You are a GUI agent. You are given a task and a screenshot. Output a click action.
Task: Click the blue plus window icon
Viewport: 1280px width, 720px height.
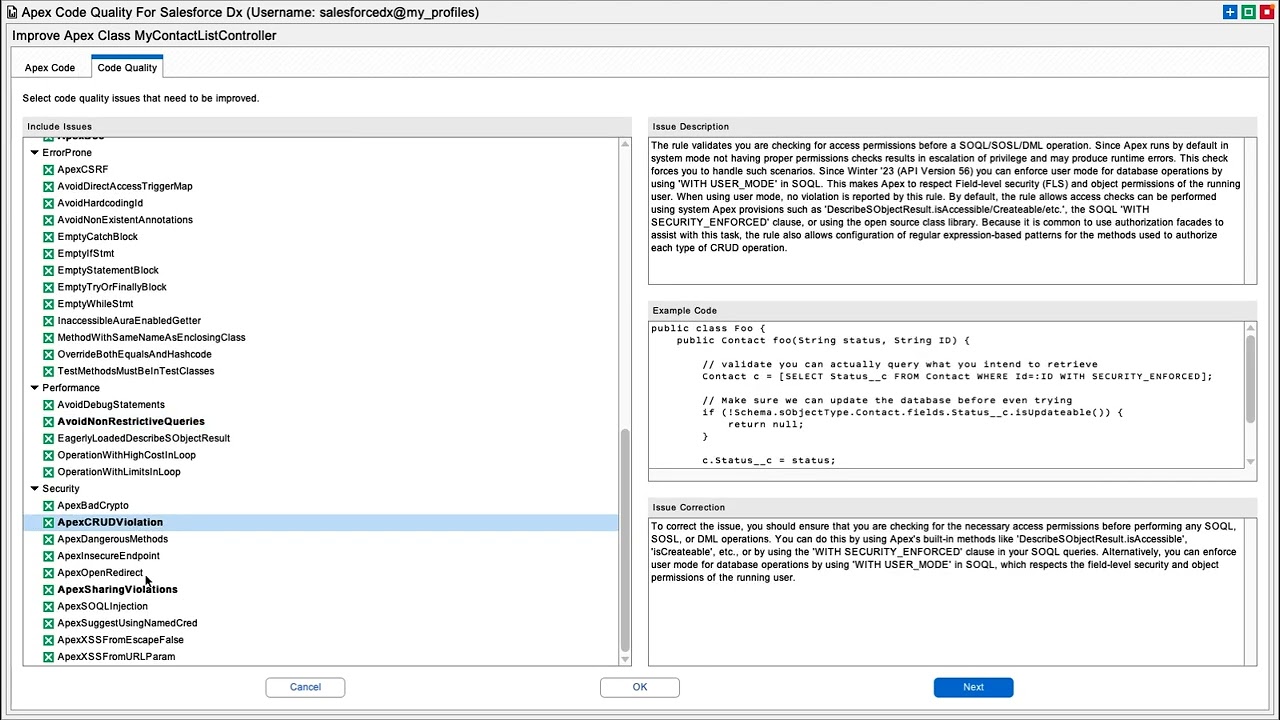[1230, 12]
